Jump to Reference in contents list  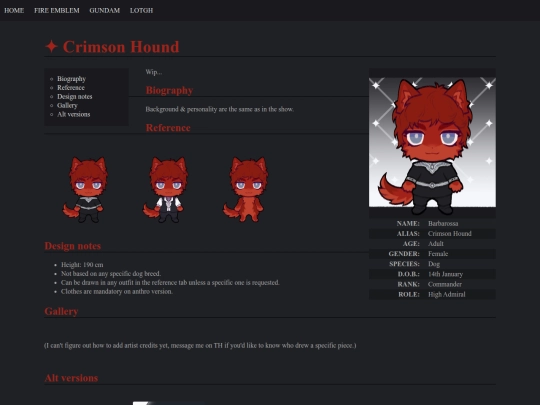pyautogui.click(x=71, y=87)
